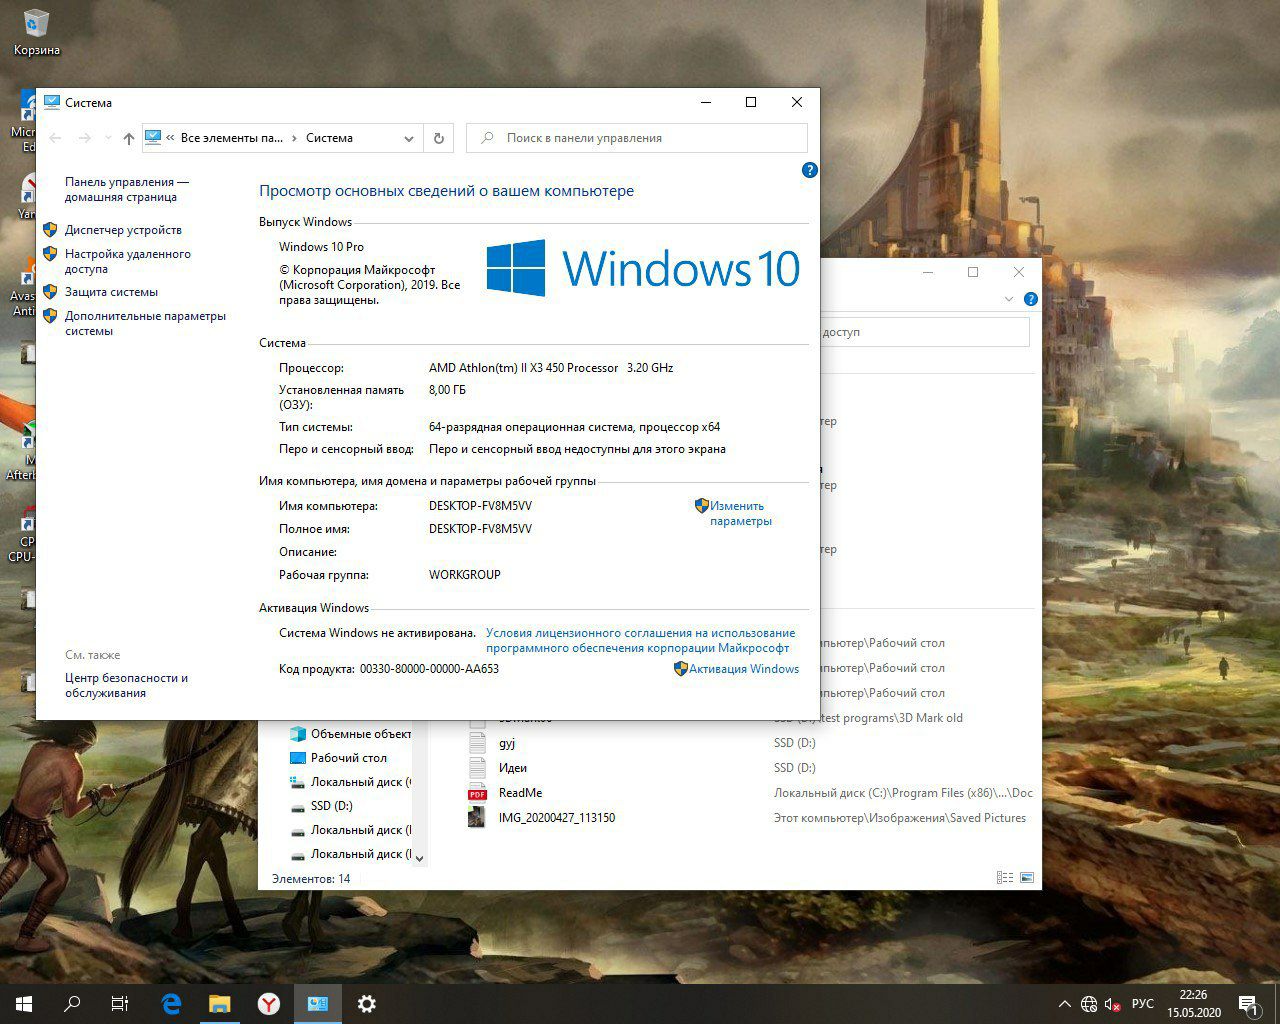The width and height of the screenshot is (1280, 1024).
Task: Open Control Panel home page link
Action: [127, 189]
